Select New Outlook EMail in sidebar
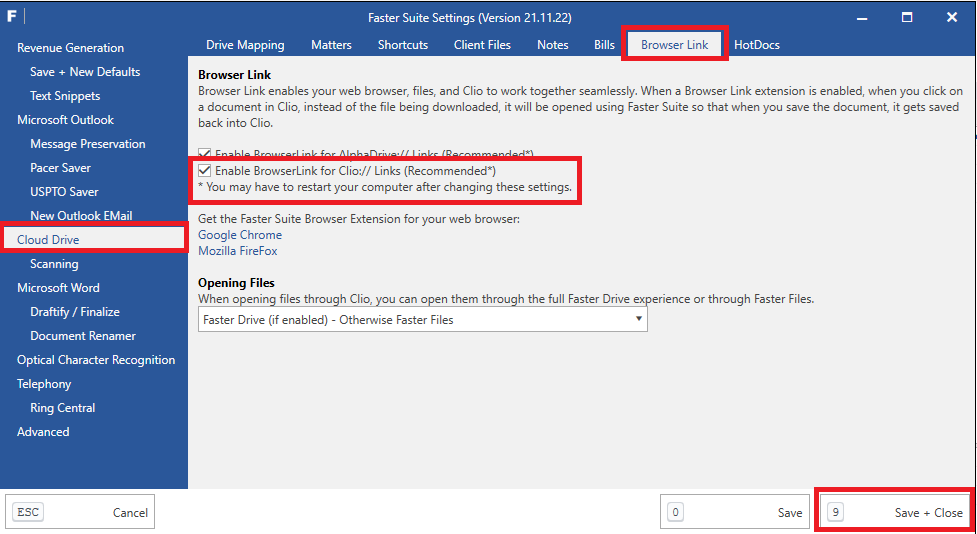The width and height of the screenshot is (977, 534). pos(81,216)
